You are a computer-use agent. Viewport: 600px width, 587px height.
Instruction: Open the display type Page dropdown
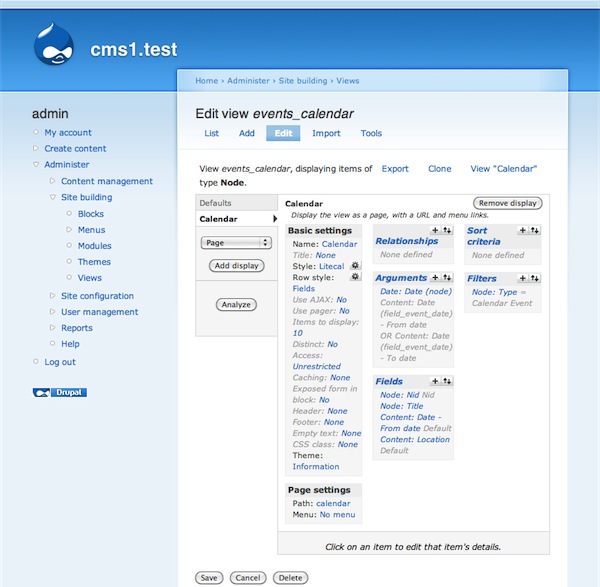tap(236, 242)
